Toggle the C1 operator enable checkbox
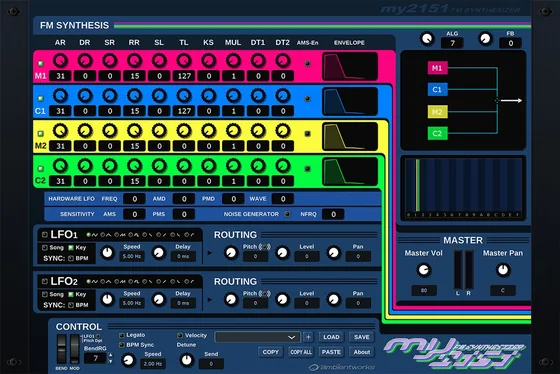This screenshot has width=560, height=374. point(41,98)
